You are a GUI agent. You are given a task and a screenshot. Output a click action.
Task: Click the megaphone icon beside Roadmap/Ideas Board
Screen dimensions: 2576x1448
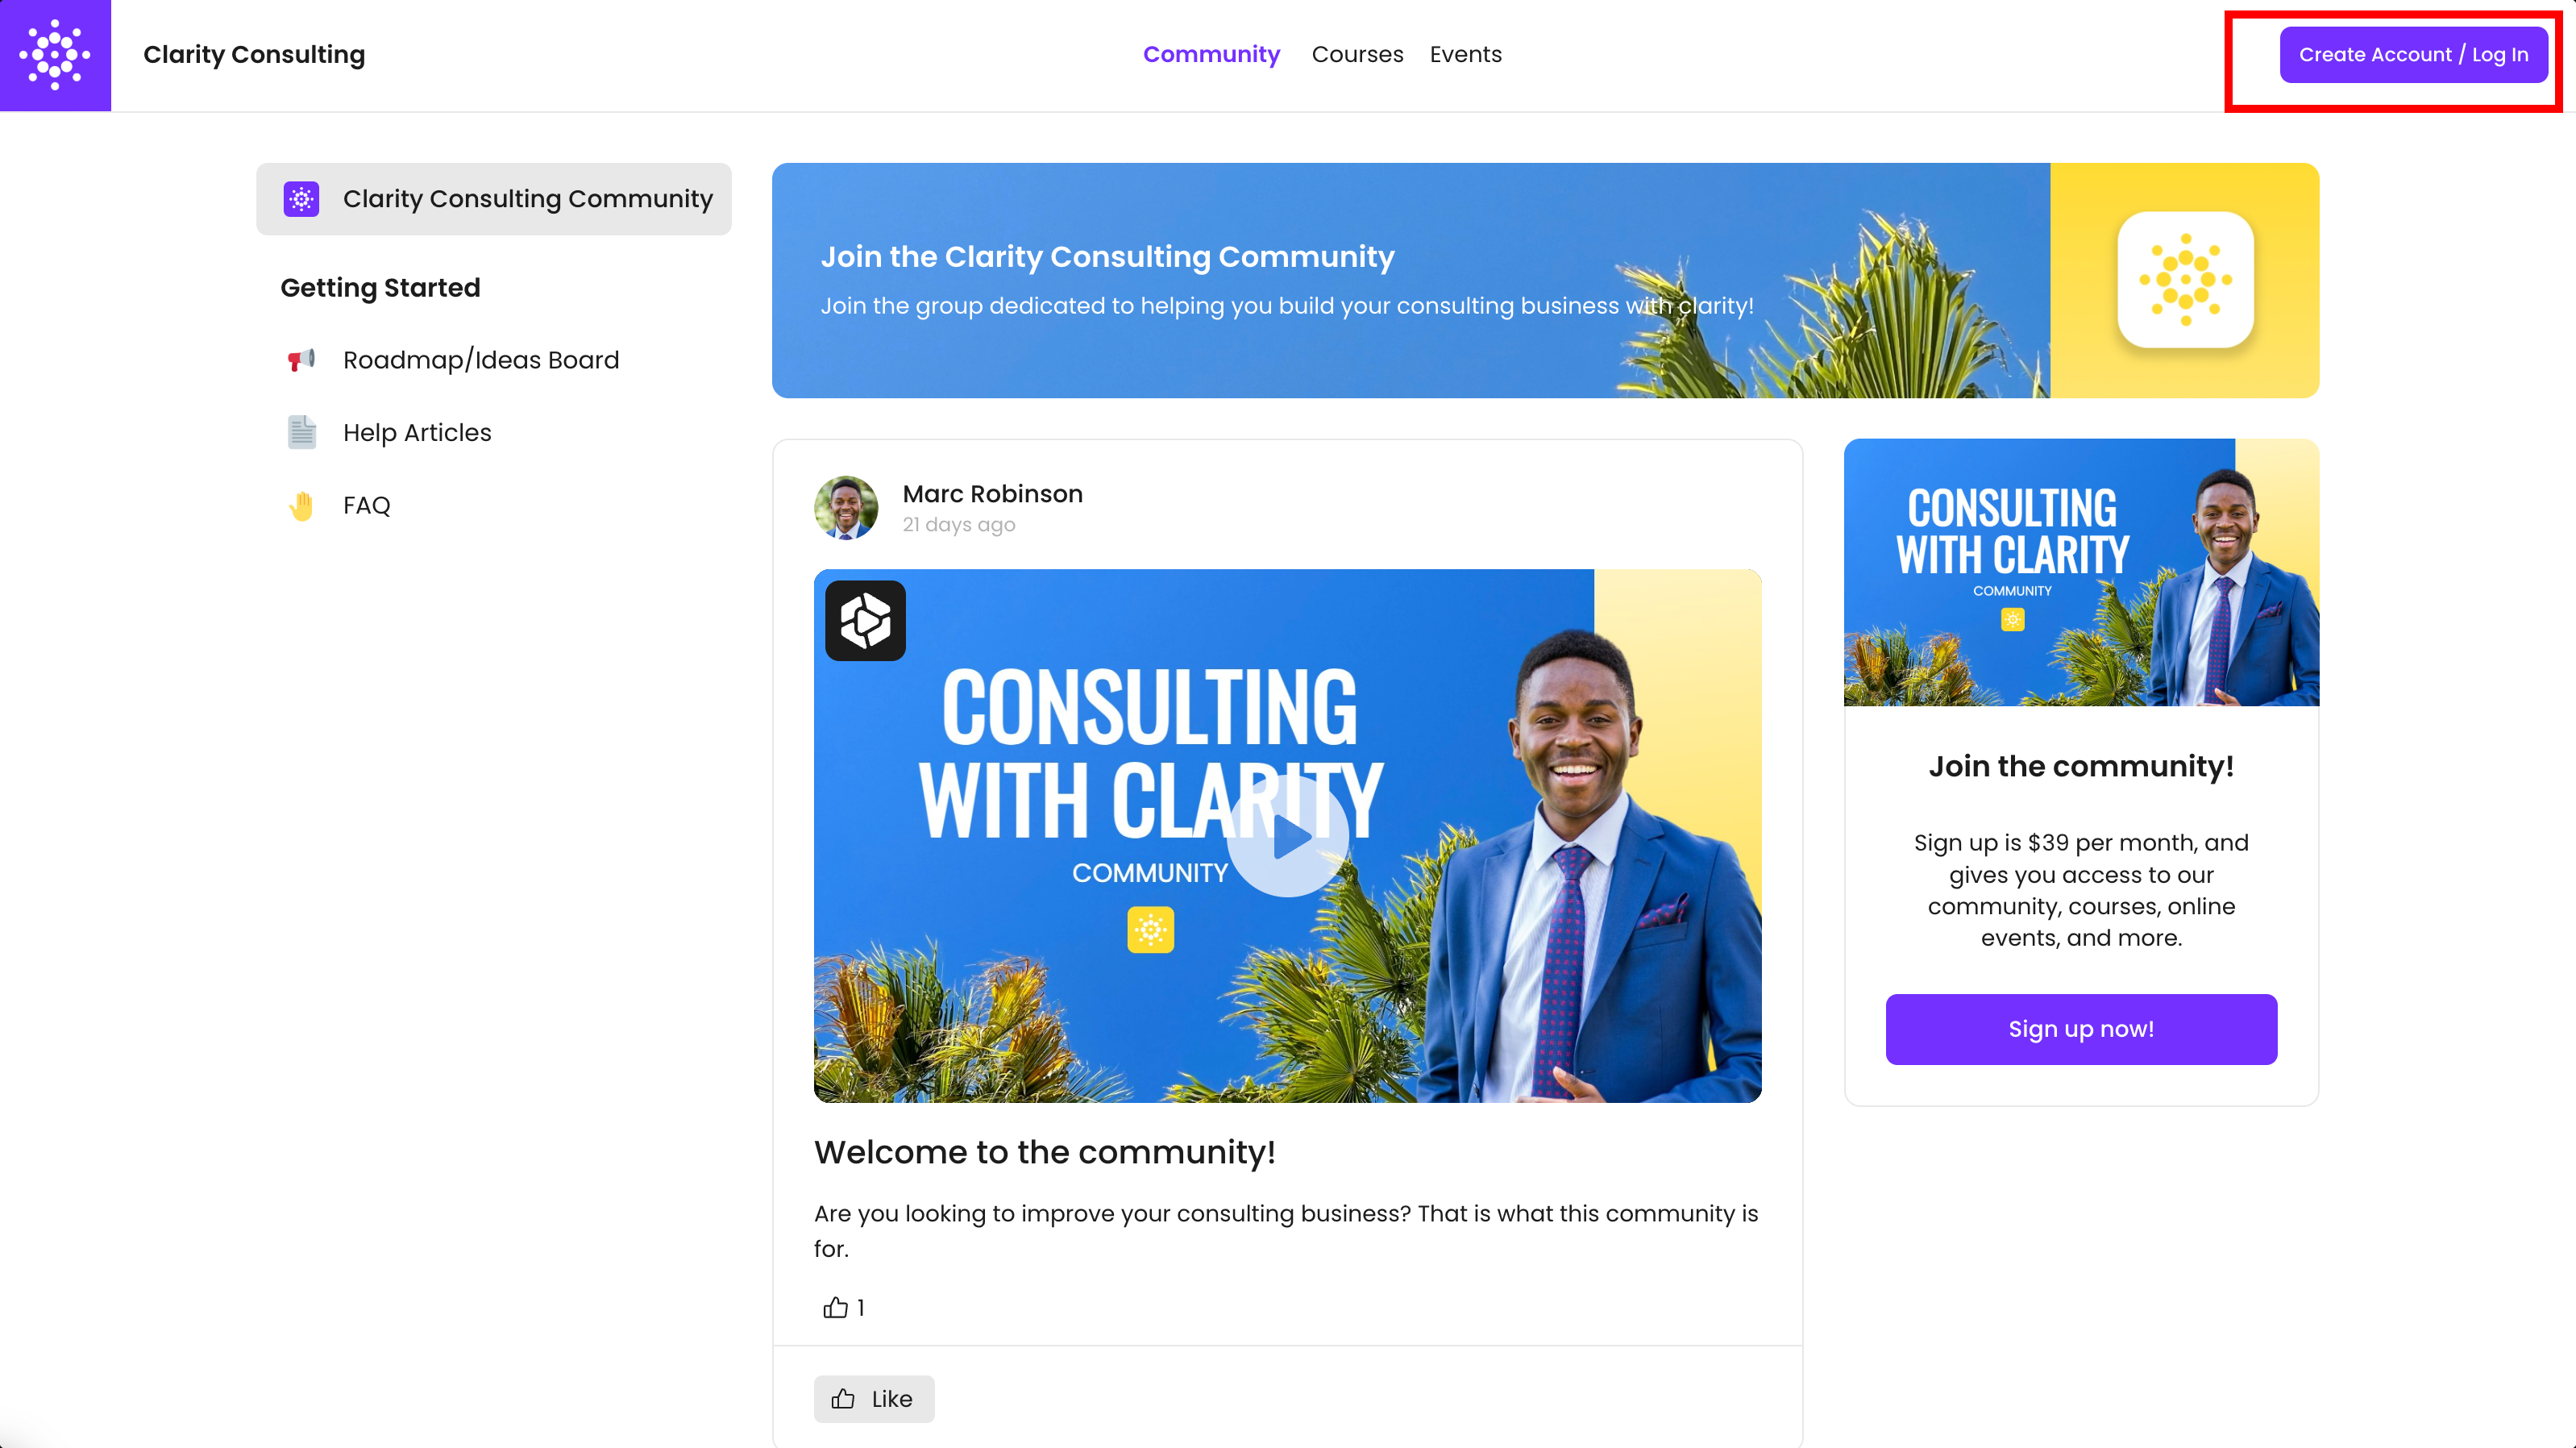point(301,360)
